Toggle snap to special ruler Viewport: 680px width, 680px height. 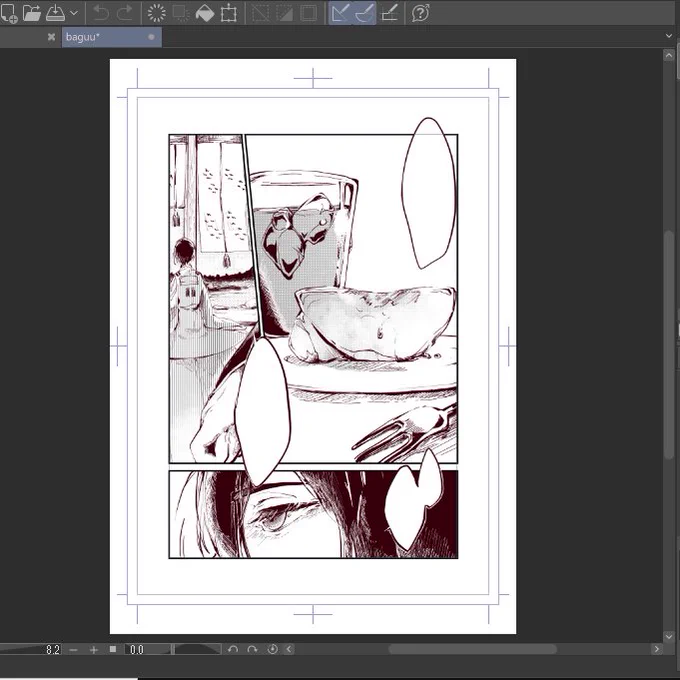(x=364, y=13)
